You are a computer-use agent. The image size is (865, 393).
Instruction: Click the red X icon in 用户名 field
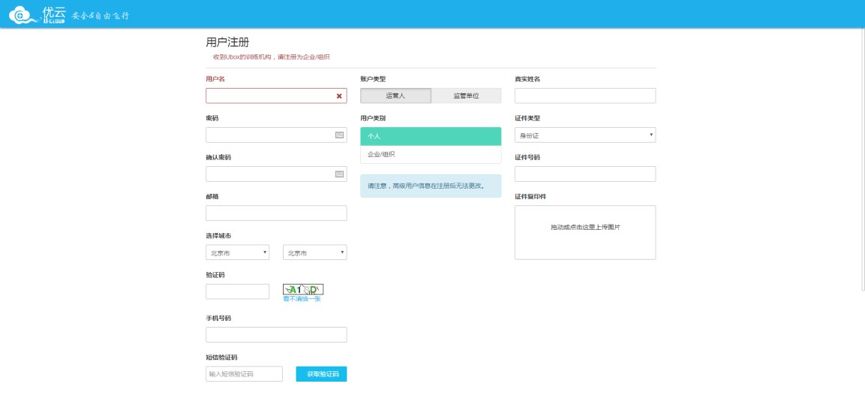(x=339, y=96)
